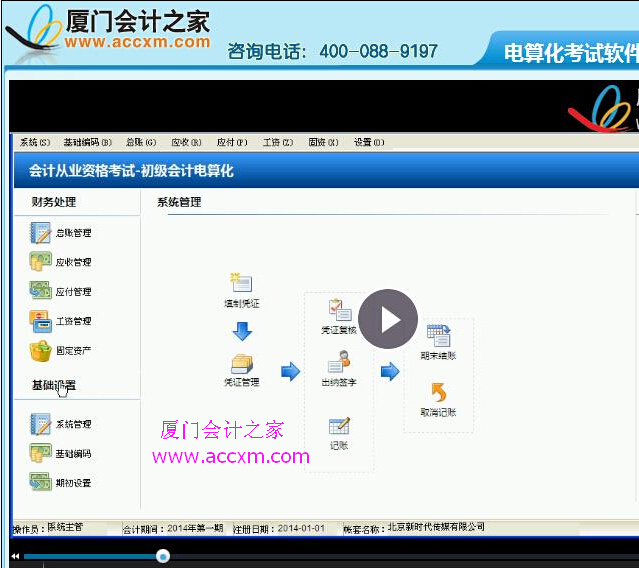Click the 出纳签字 cashier sign icon

coord(339,361)
